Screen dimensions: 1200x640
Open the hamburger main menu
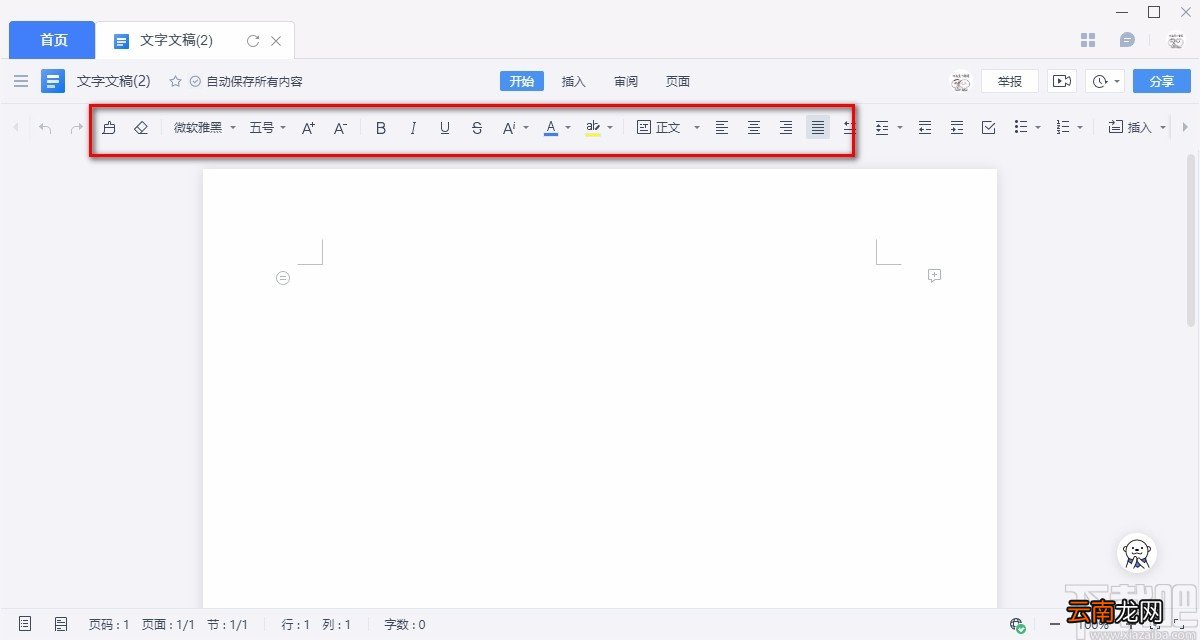tap(21, 81)
